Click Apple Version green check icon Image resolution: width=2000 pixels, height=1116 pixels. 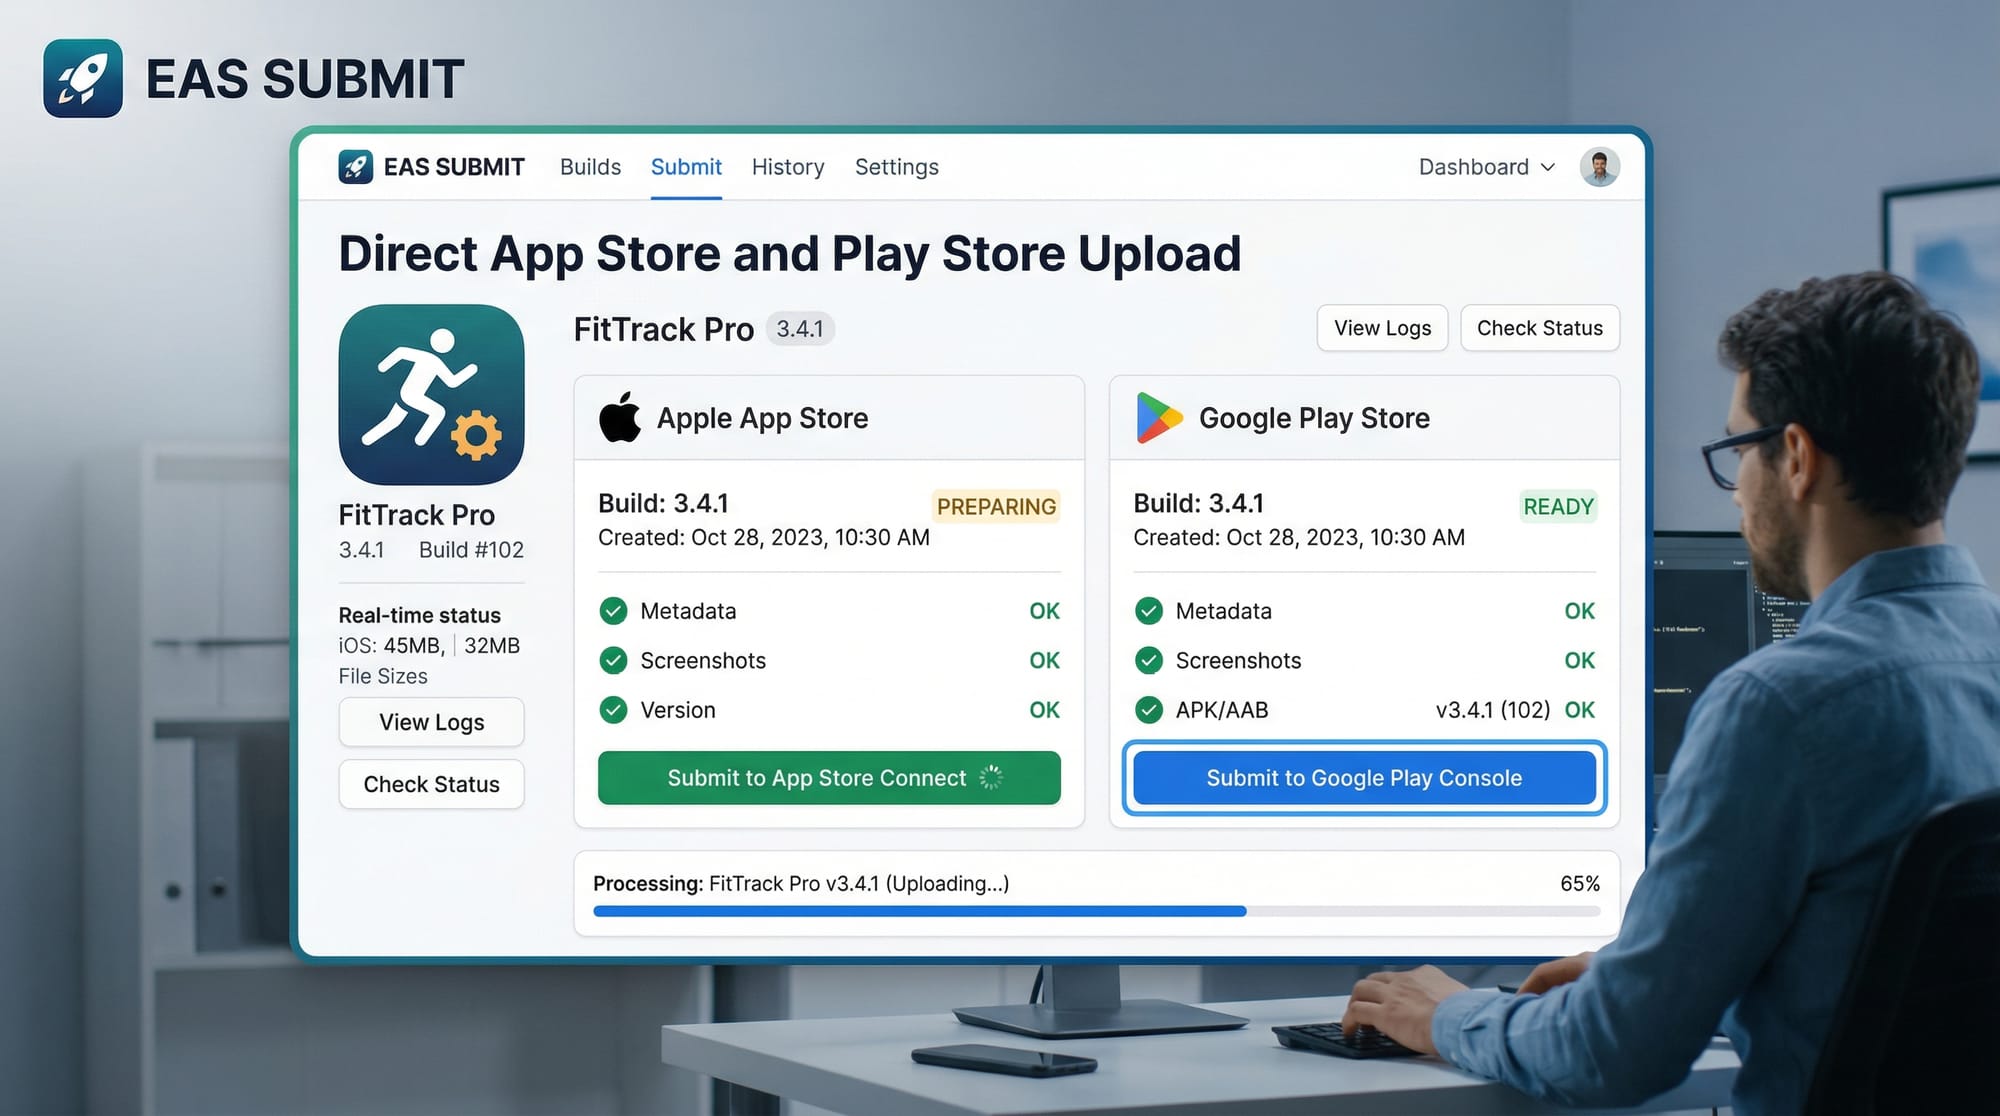tap(613, 710)
